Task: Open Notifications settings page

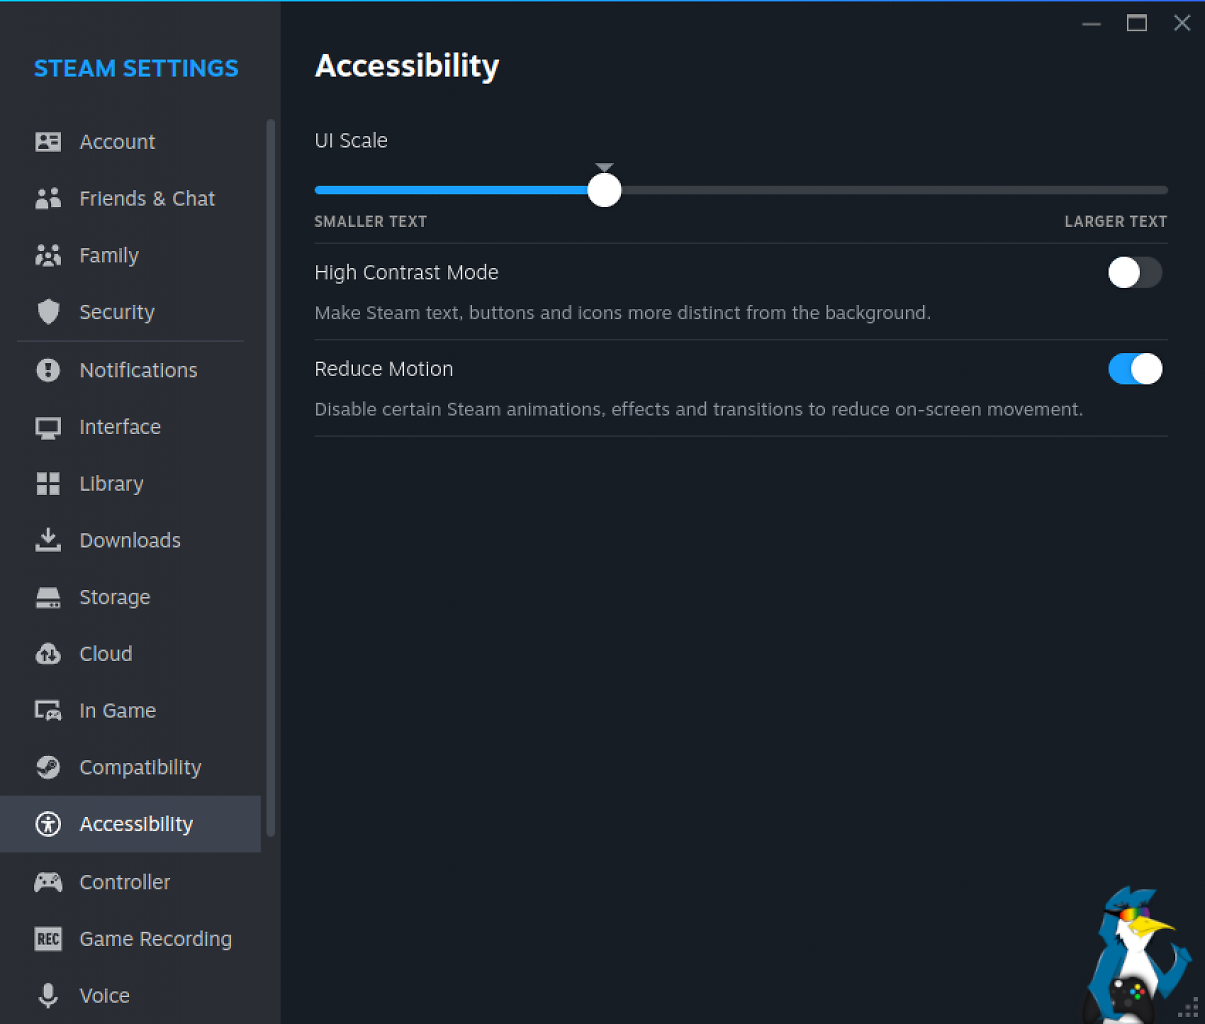Action: (130, 370)
